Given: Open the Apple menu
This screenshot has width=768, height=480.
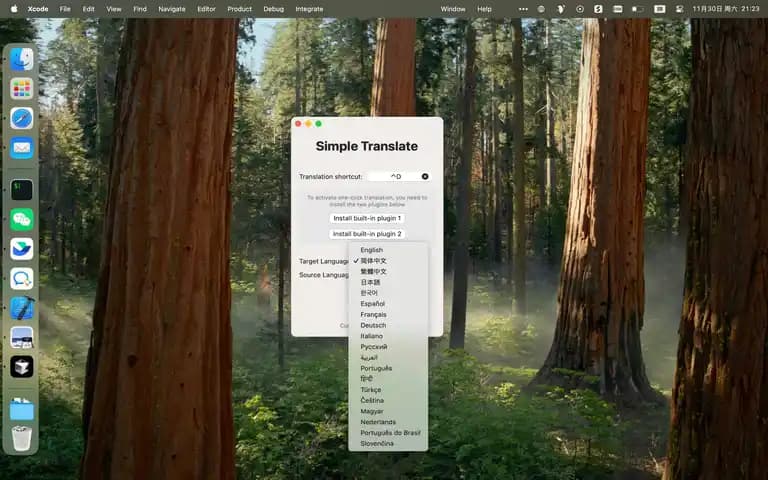Looking at the screenshot, I should click(14, 9).
